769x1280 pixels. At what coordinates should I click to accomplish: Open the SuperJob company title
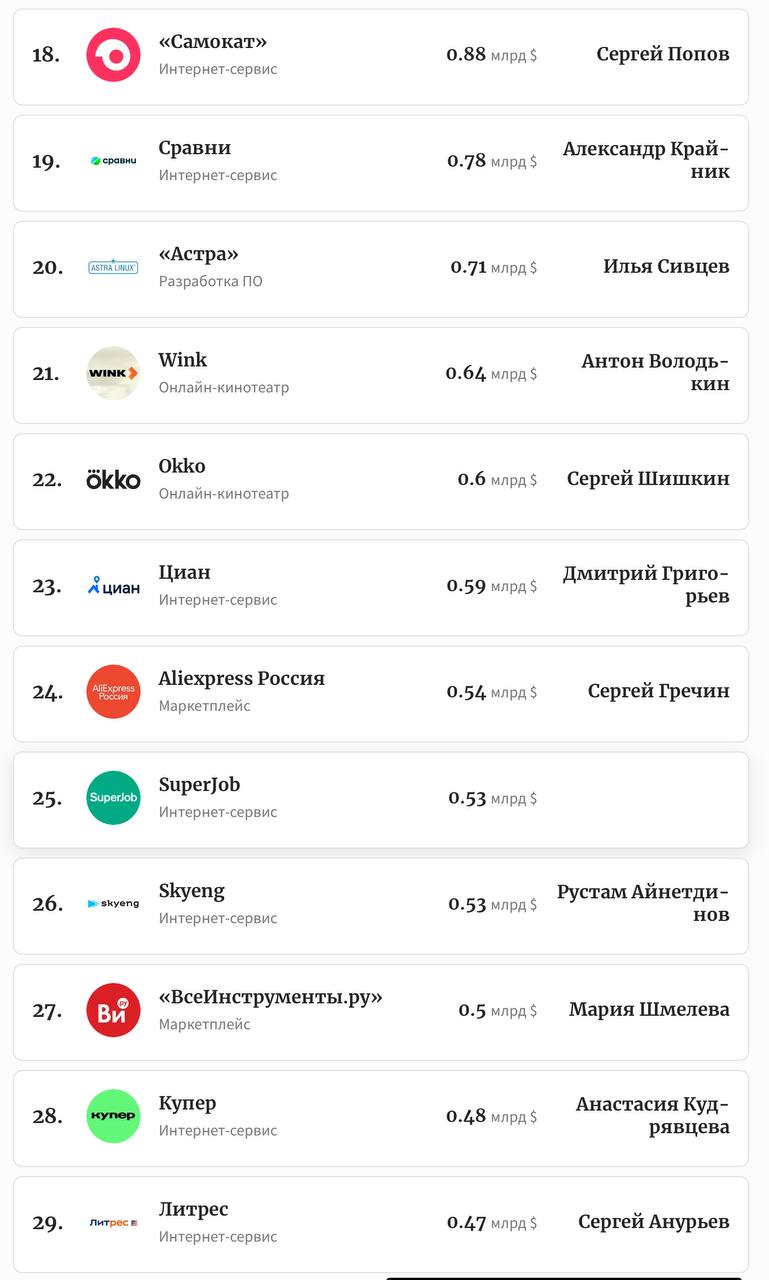[x=199, y=785]
